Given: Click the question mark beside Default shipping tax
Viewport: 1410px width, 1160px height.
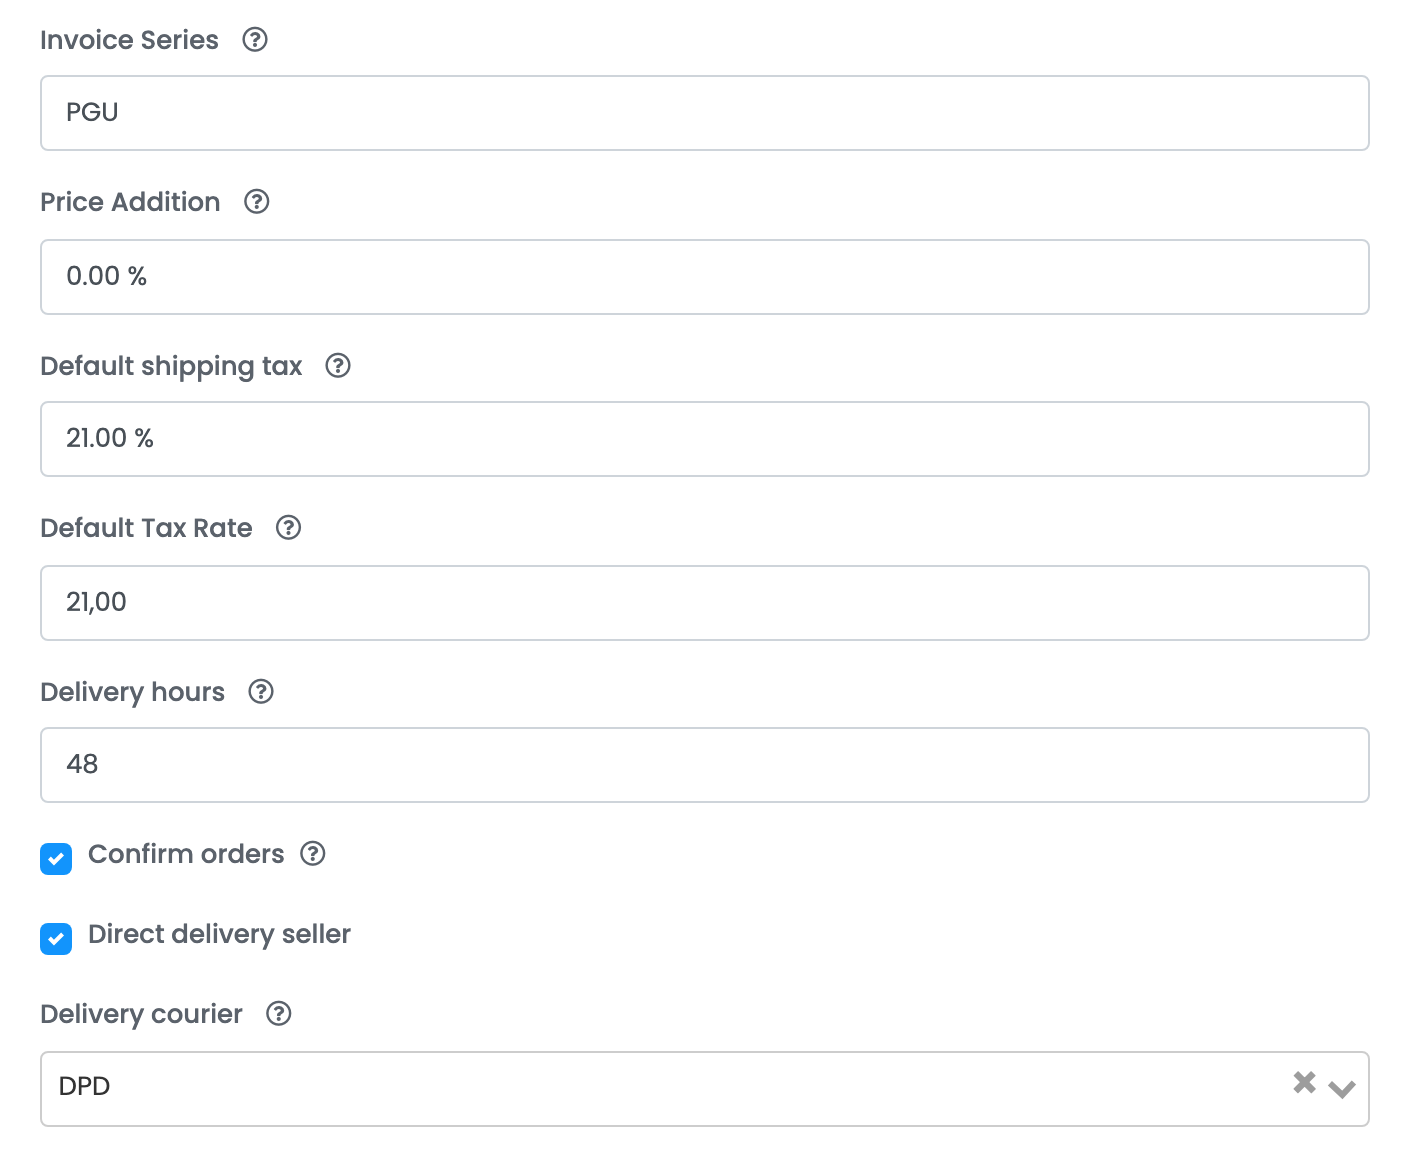Looking at the screenshot, I should pos(338,365).
